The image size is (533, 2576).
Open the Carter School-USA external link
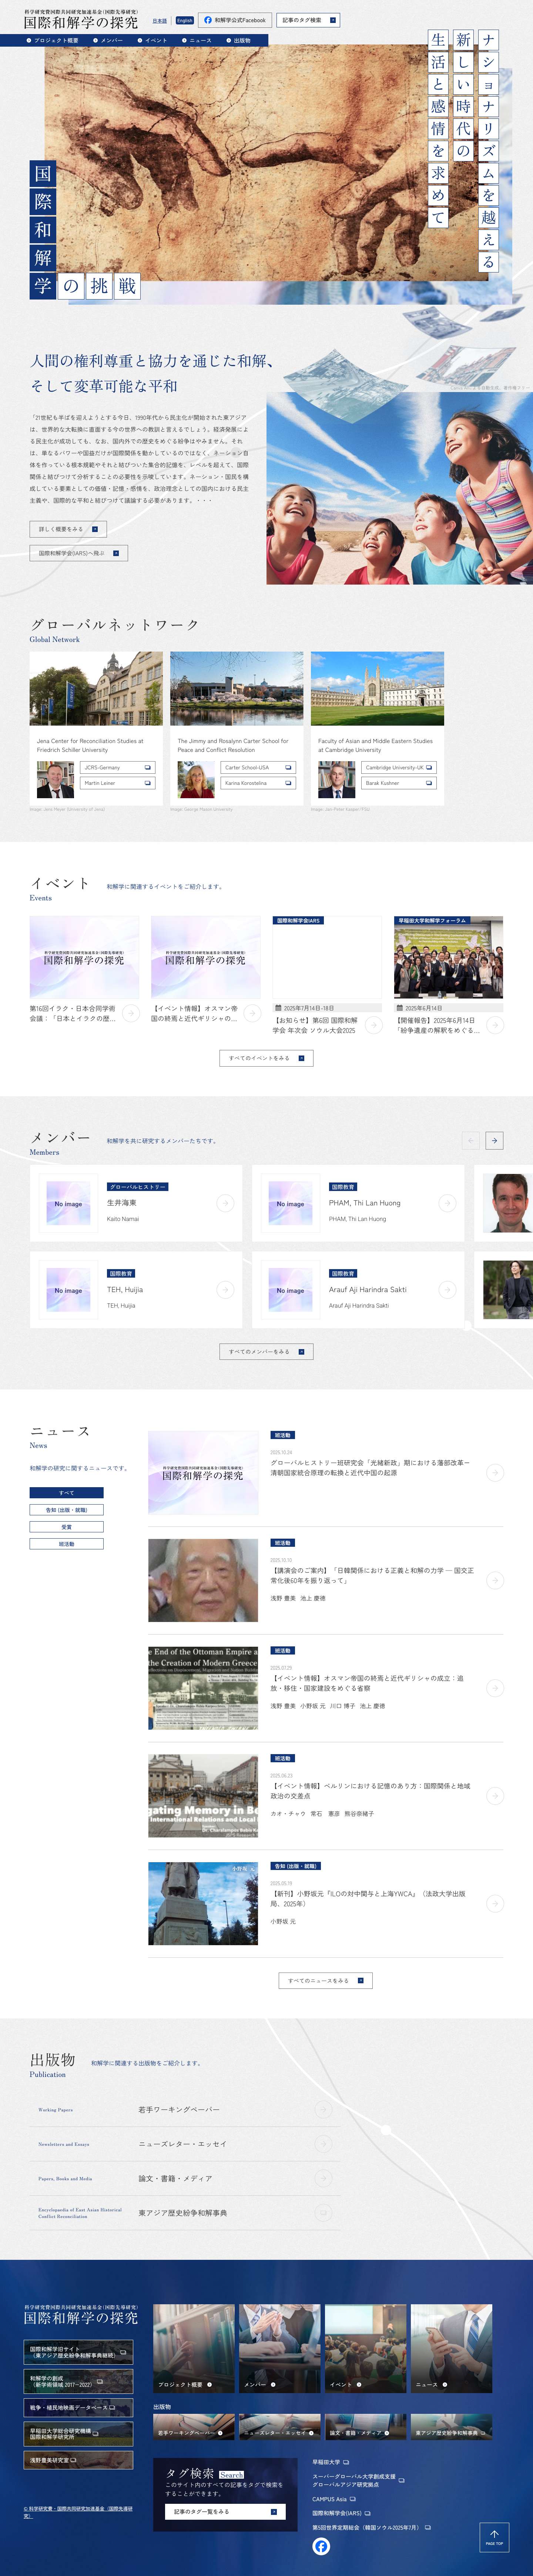tap(258, 768)
